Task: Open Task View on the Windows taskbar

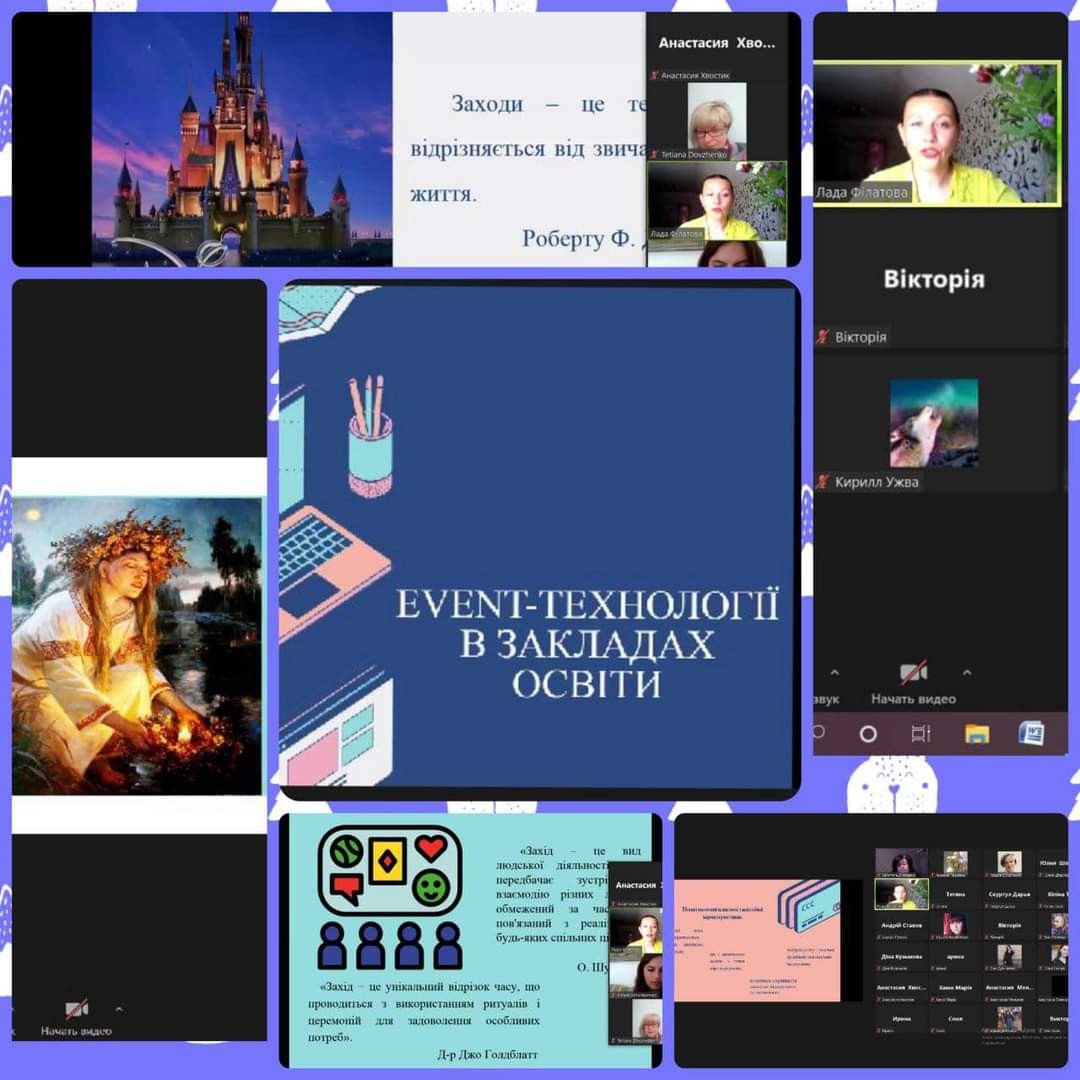Action: point(922,734)
